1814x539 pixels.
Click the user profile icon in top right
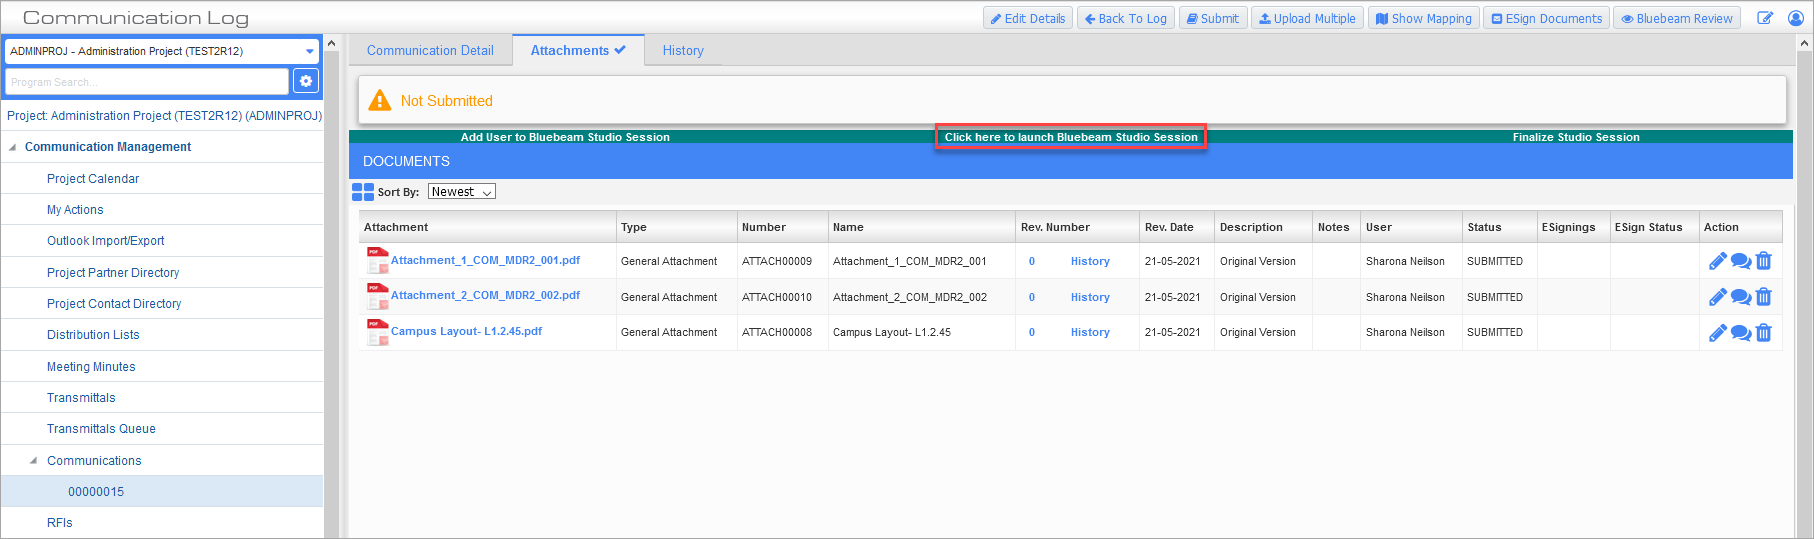tap(1795, 19)
